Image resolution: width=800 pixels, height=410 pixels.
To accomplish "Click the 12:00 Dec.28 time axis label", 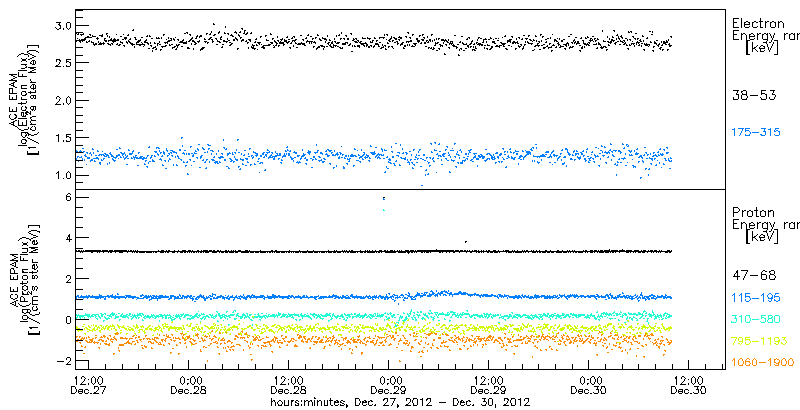I will click(x=289, y=385).
